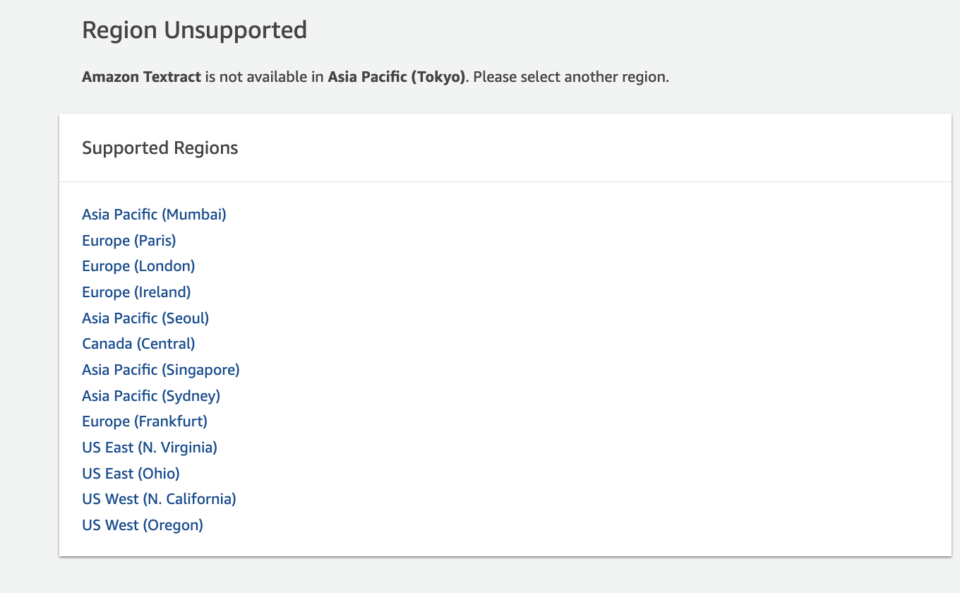Open the Asia Pacific (Mumbai) region link
The width and height of the screenshot is (960, 593).
153,214
